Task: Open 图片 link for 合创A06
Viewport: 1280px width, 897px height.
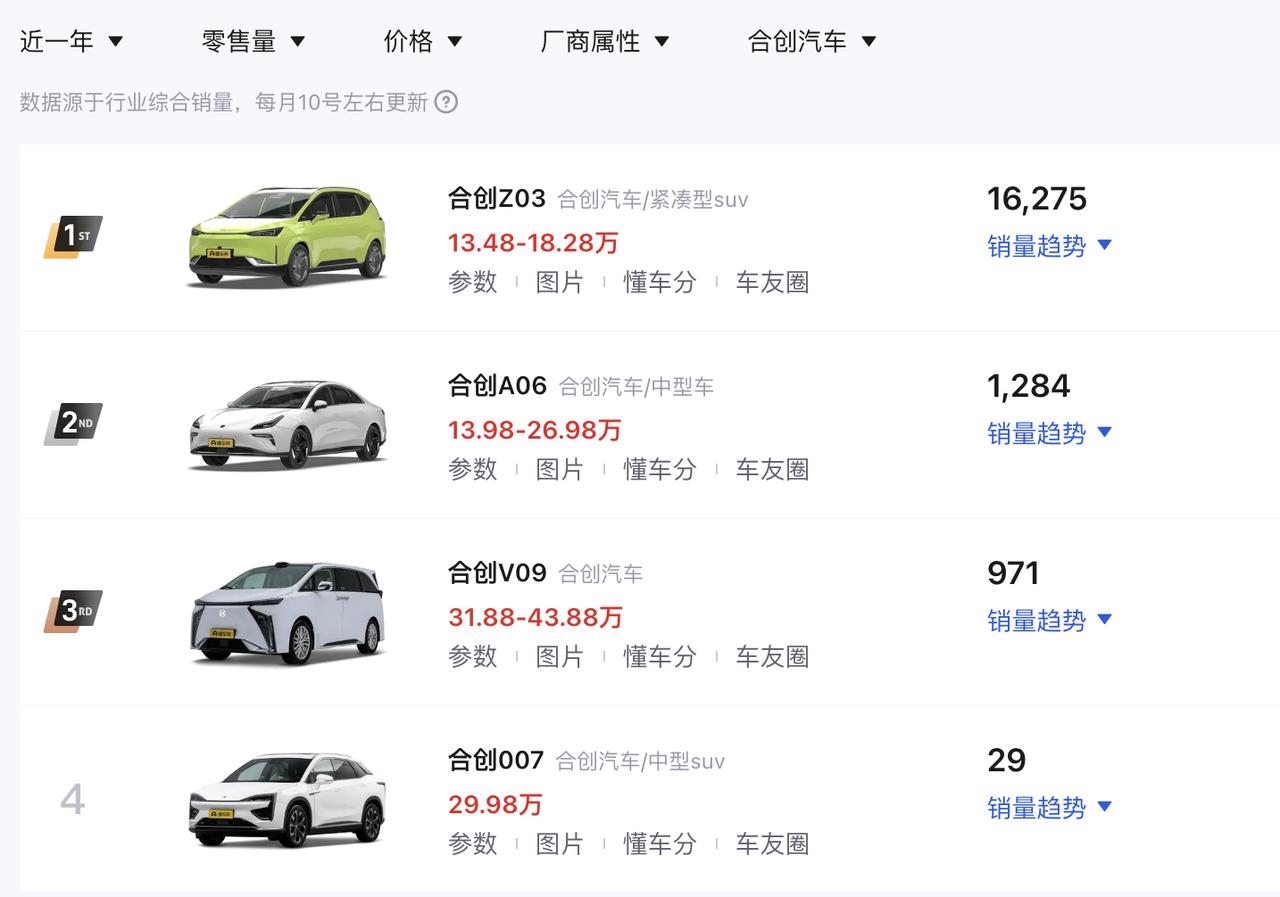Action: (x=560, y=469)
